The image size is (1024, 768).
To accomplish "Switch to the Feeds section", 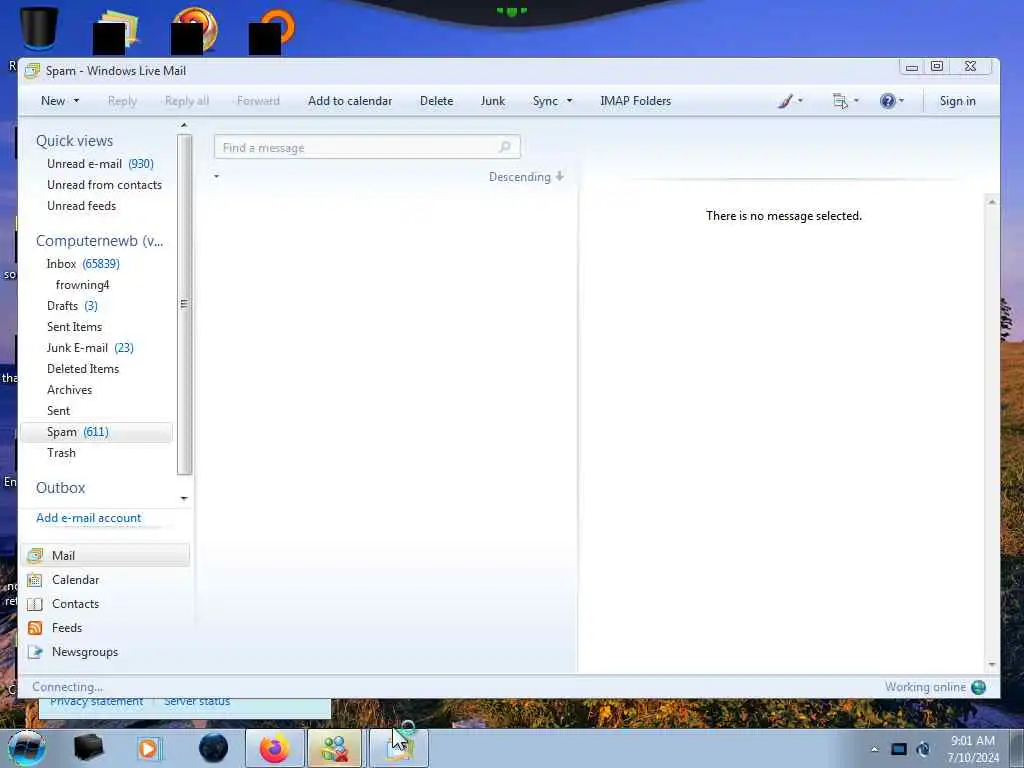I will [x=67, y=628].
